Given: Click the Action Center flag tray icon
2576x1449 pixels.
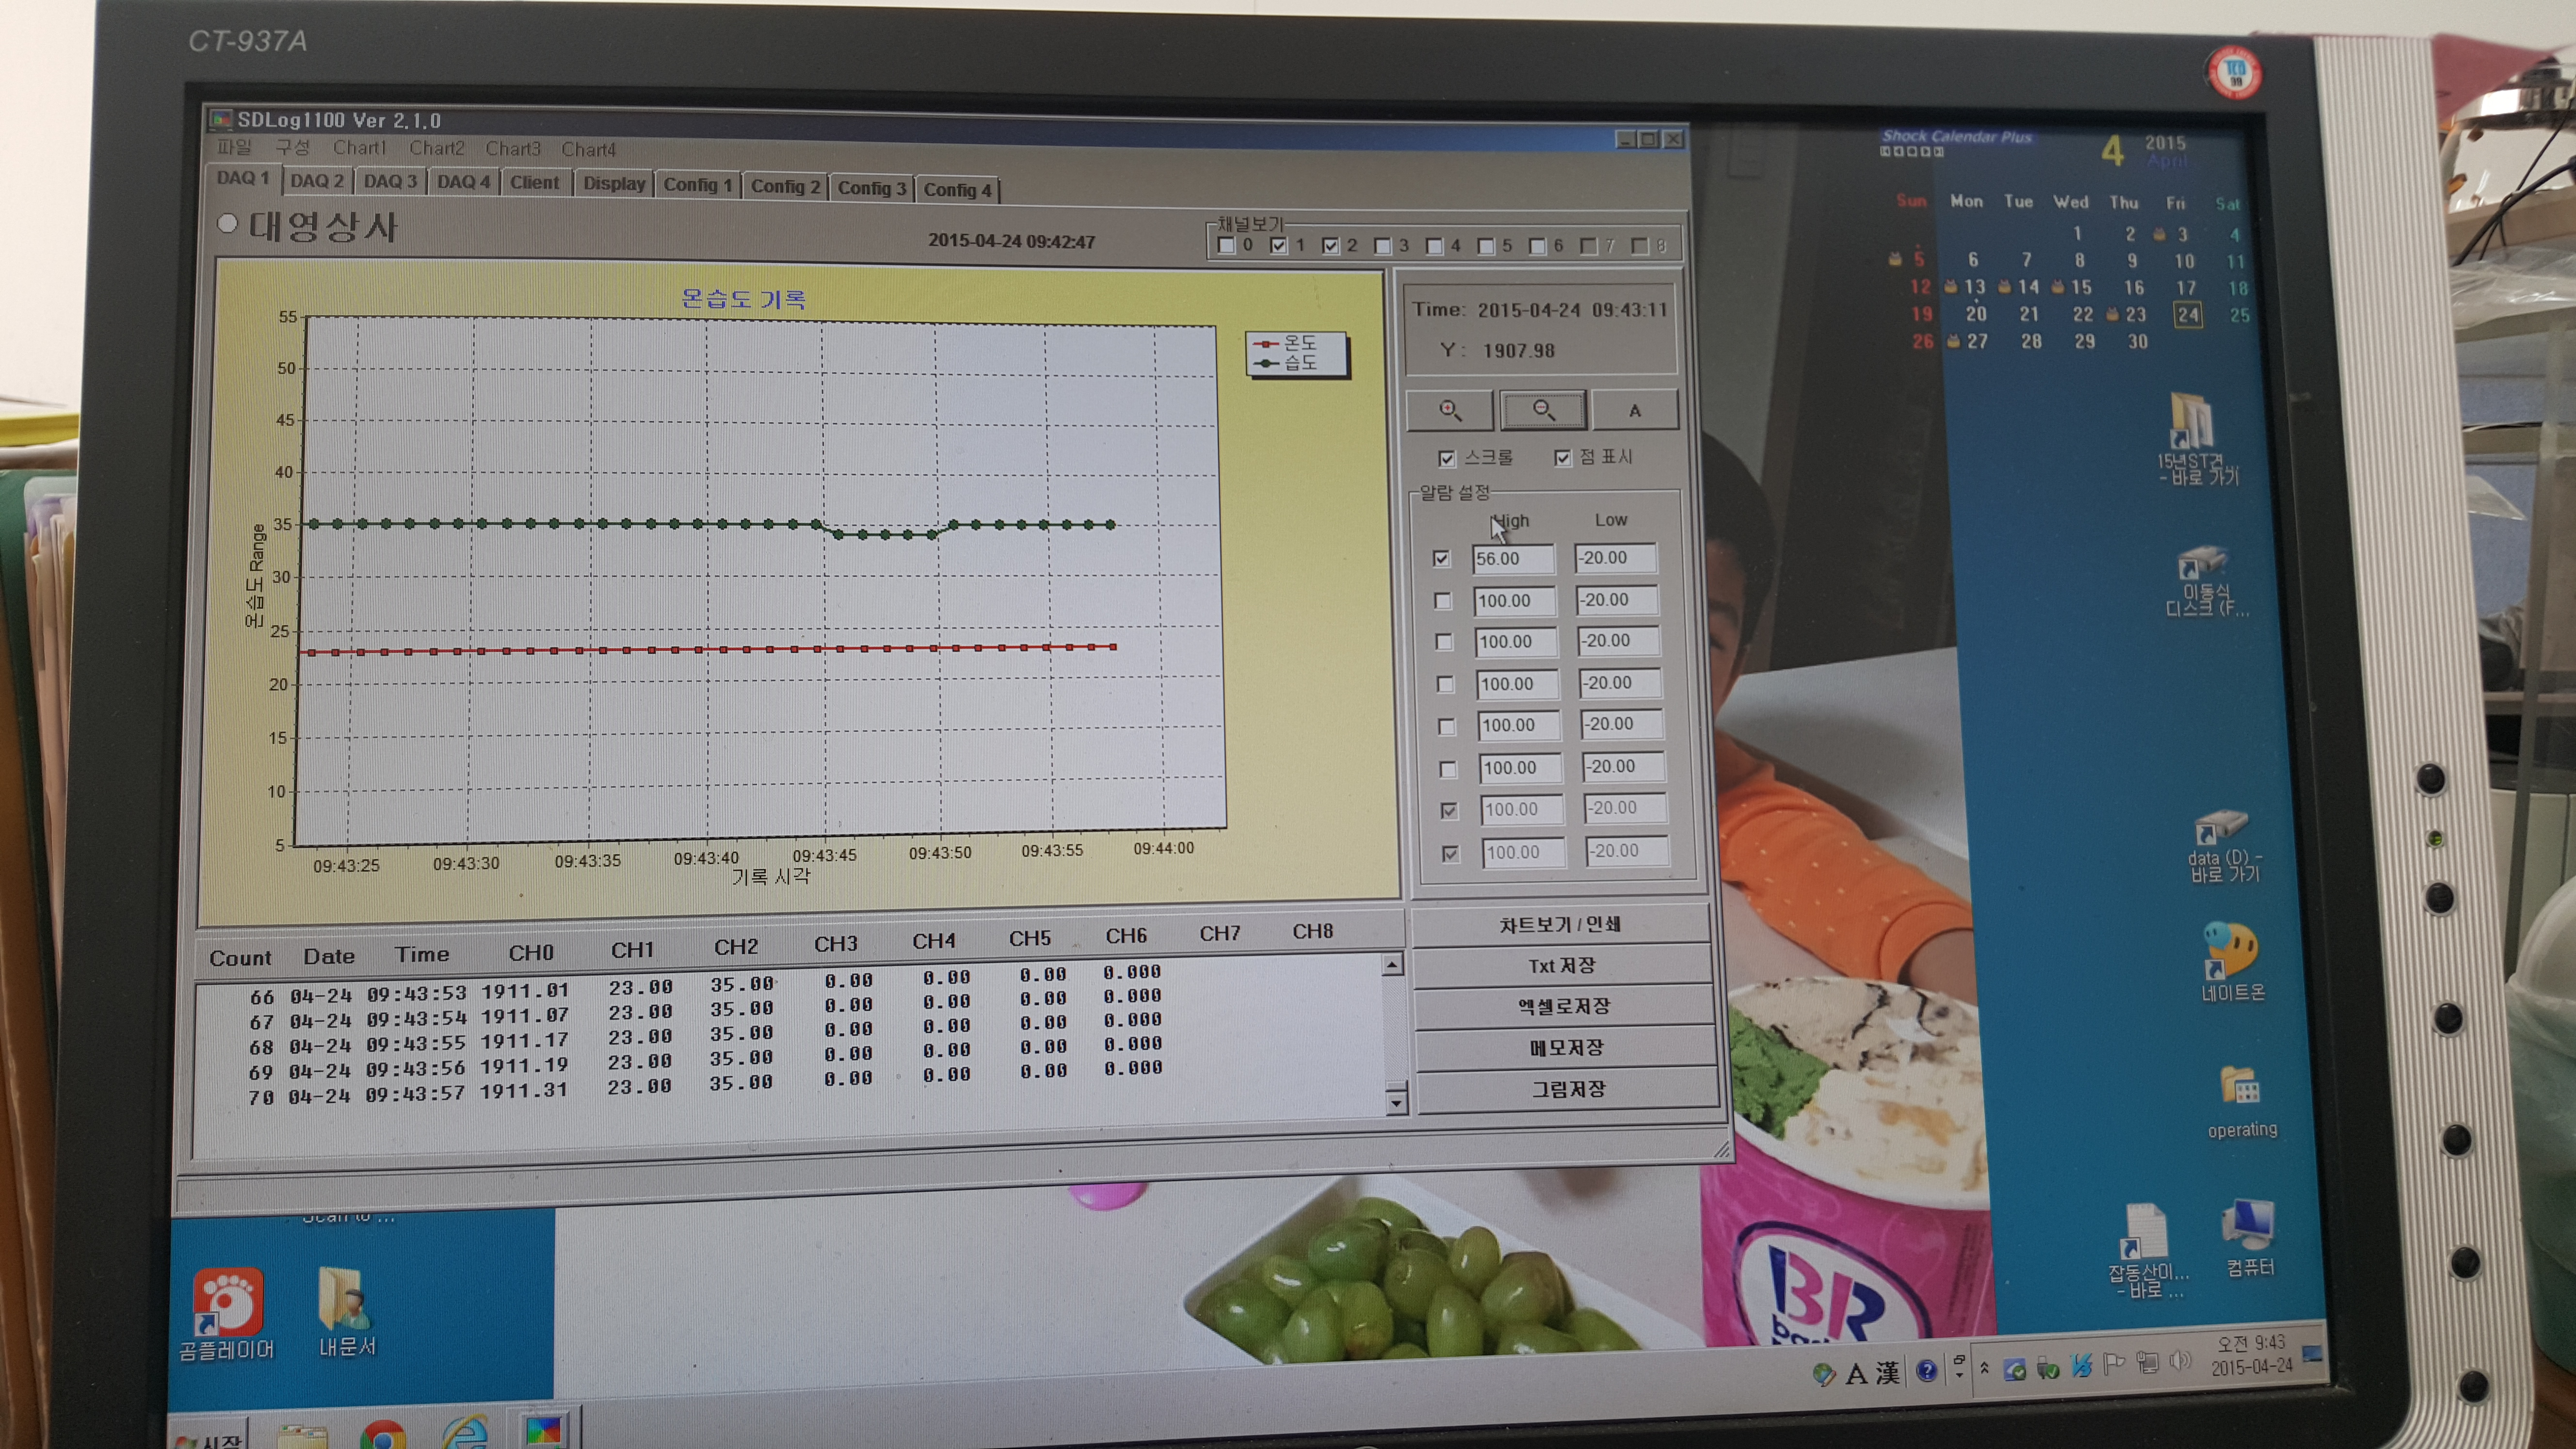Looking at the screenshot, I should 2114,1364.
